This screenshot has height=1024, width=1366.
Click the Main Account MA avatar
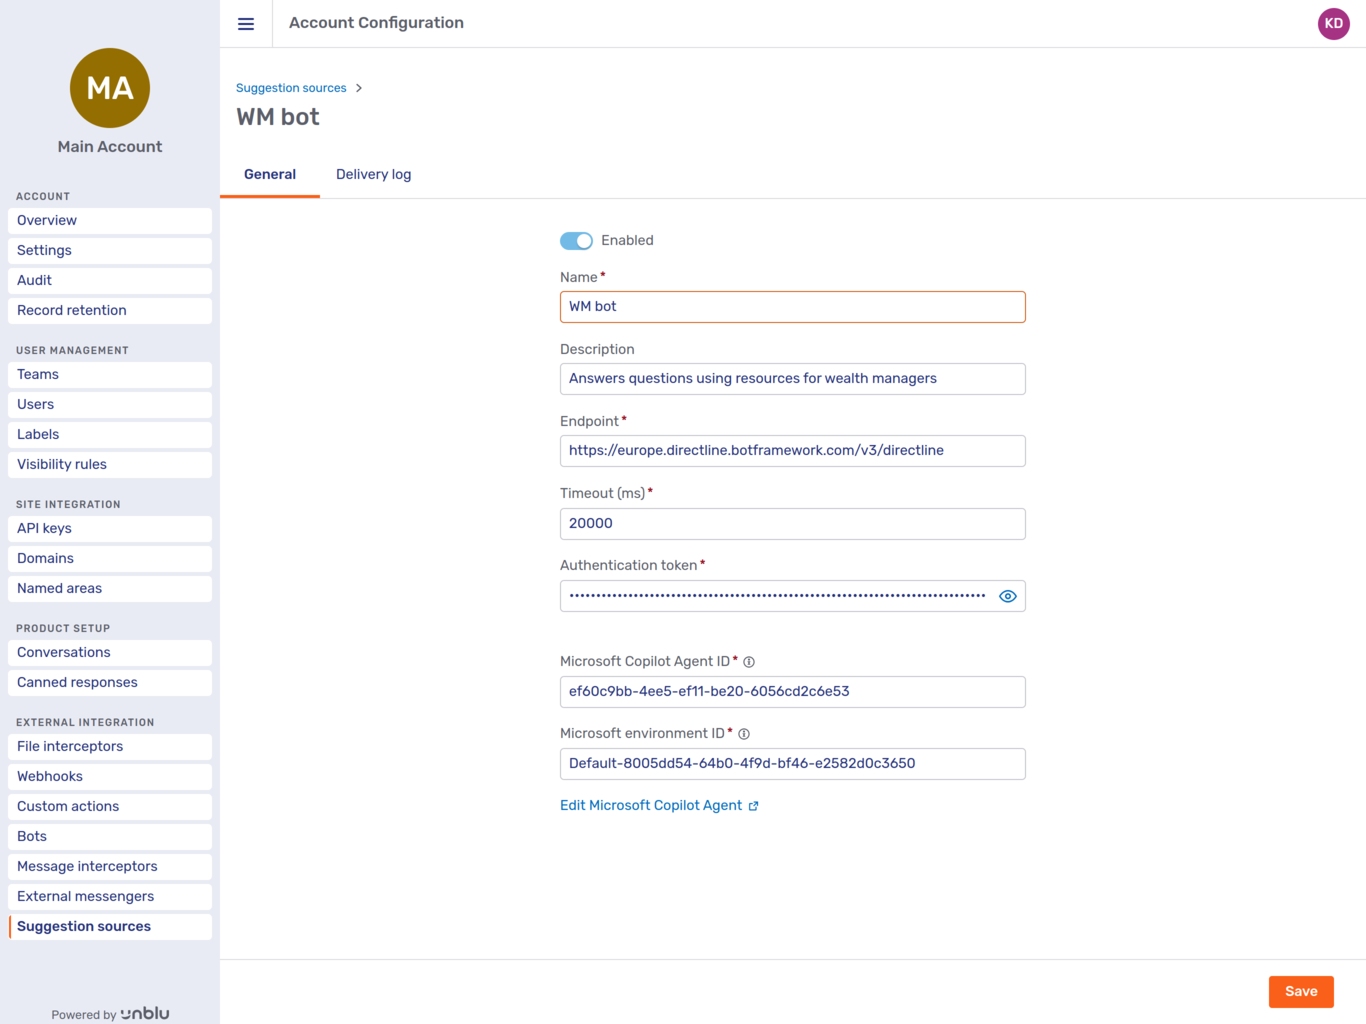tap(109, 88)
